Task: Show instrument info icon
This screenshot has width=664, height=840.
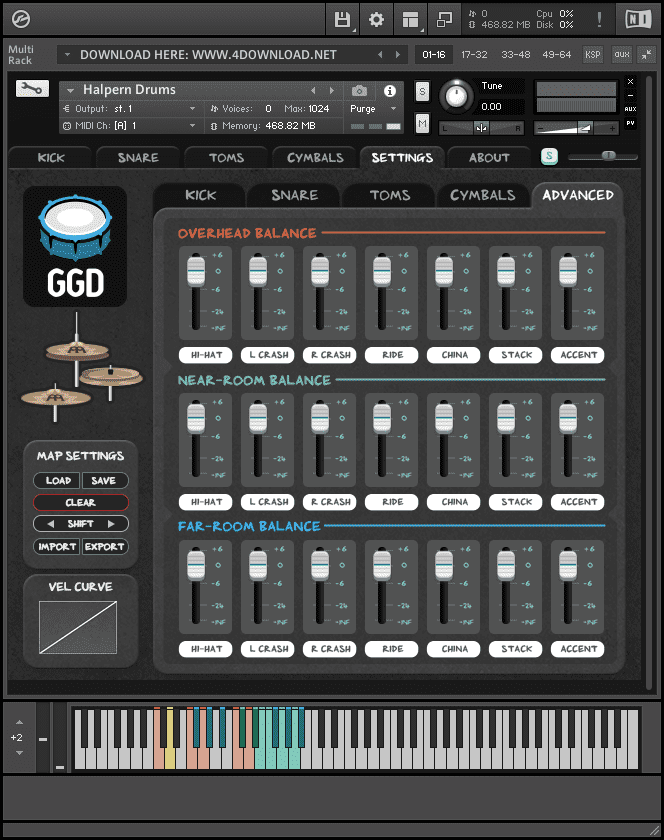Action: (390, 91)
